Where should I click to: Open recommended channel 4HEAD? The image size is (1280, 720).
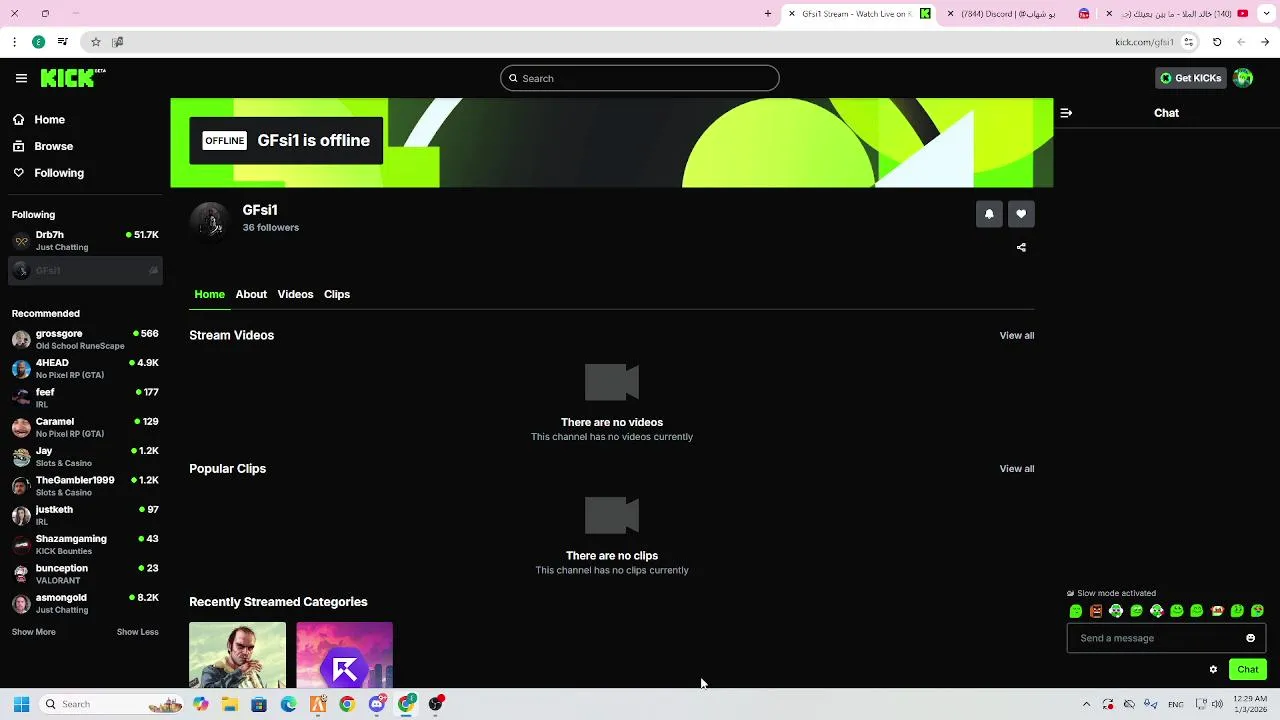pos(85,368)
